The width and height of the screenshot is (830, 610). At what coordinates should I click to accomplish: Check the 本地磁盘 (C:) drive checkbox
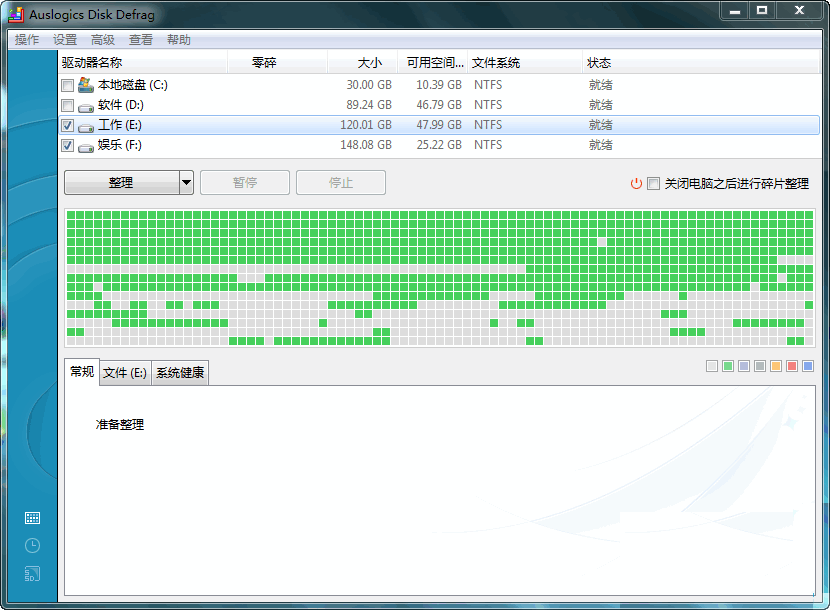click(x=67, y=85)
